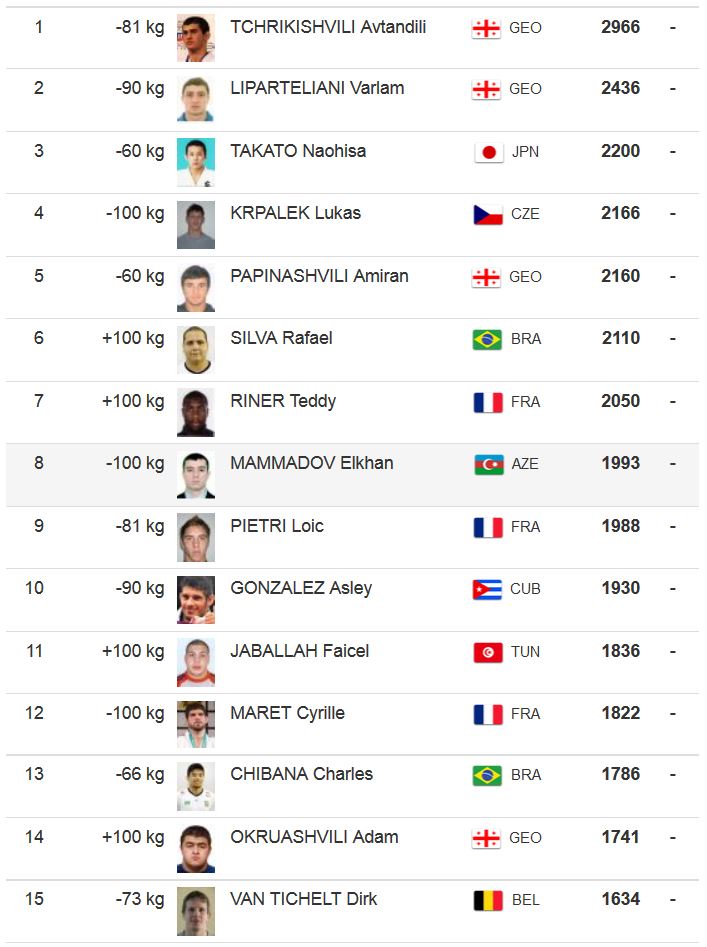Click the Brazil flag beside SILVA Rafael
Screen dimensions: 707x947
[x=487, y=340]
